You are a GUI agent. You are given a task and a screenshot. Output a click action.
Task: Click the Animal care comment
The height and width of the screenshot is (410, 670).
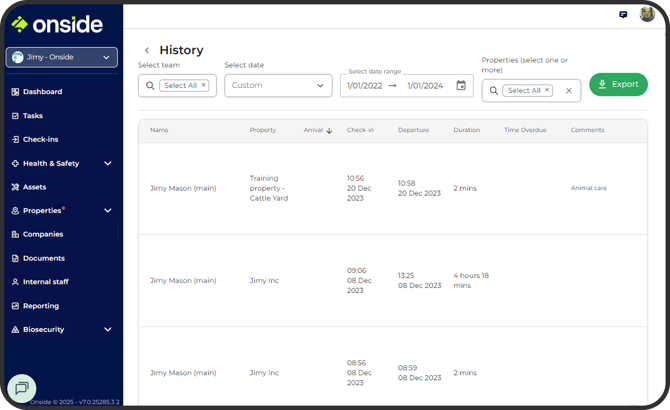pyautogui.click(x=588, y=188)
